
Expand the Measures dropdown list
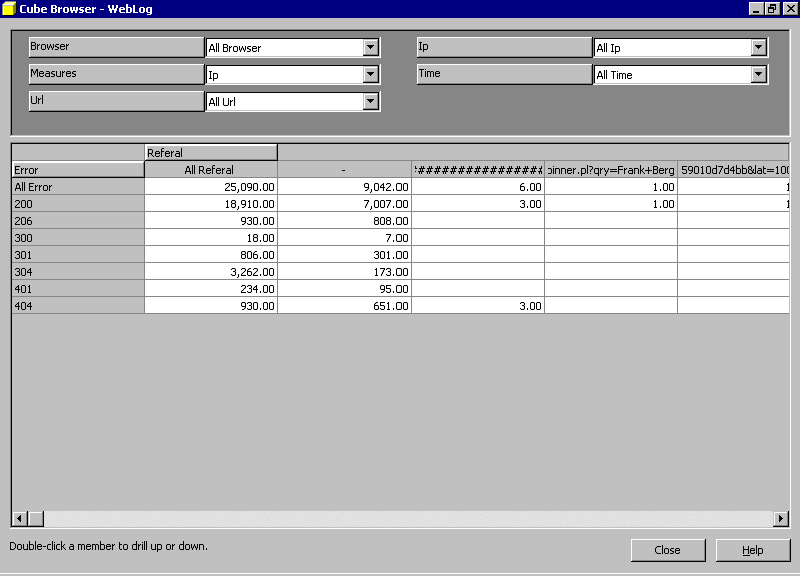[x=371, y=75]
